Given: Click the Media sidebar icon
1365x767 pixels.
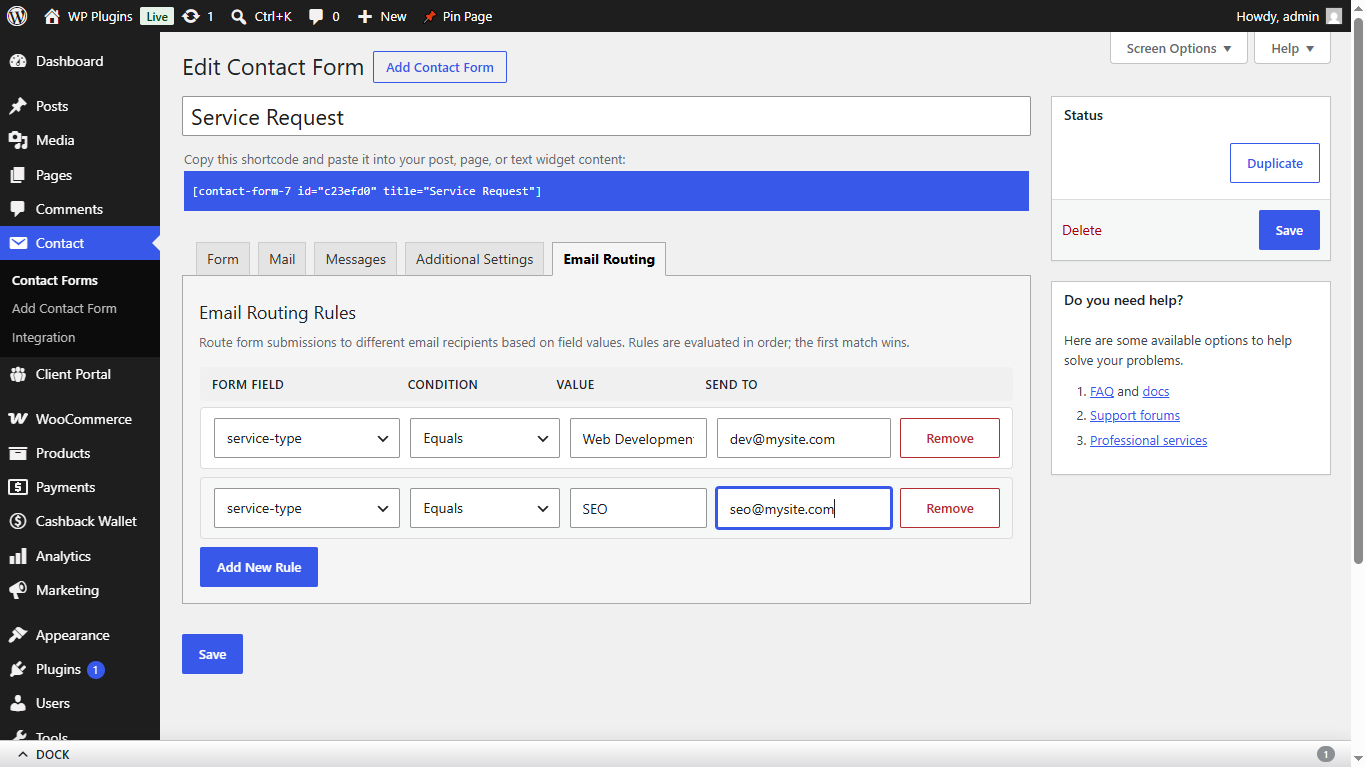Looking at the screenshot, I should (x=18, y=140).
